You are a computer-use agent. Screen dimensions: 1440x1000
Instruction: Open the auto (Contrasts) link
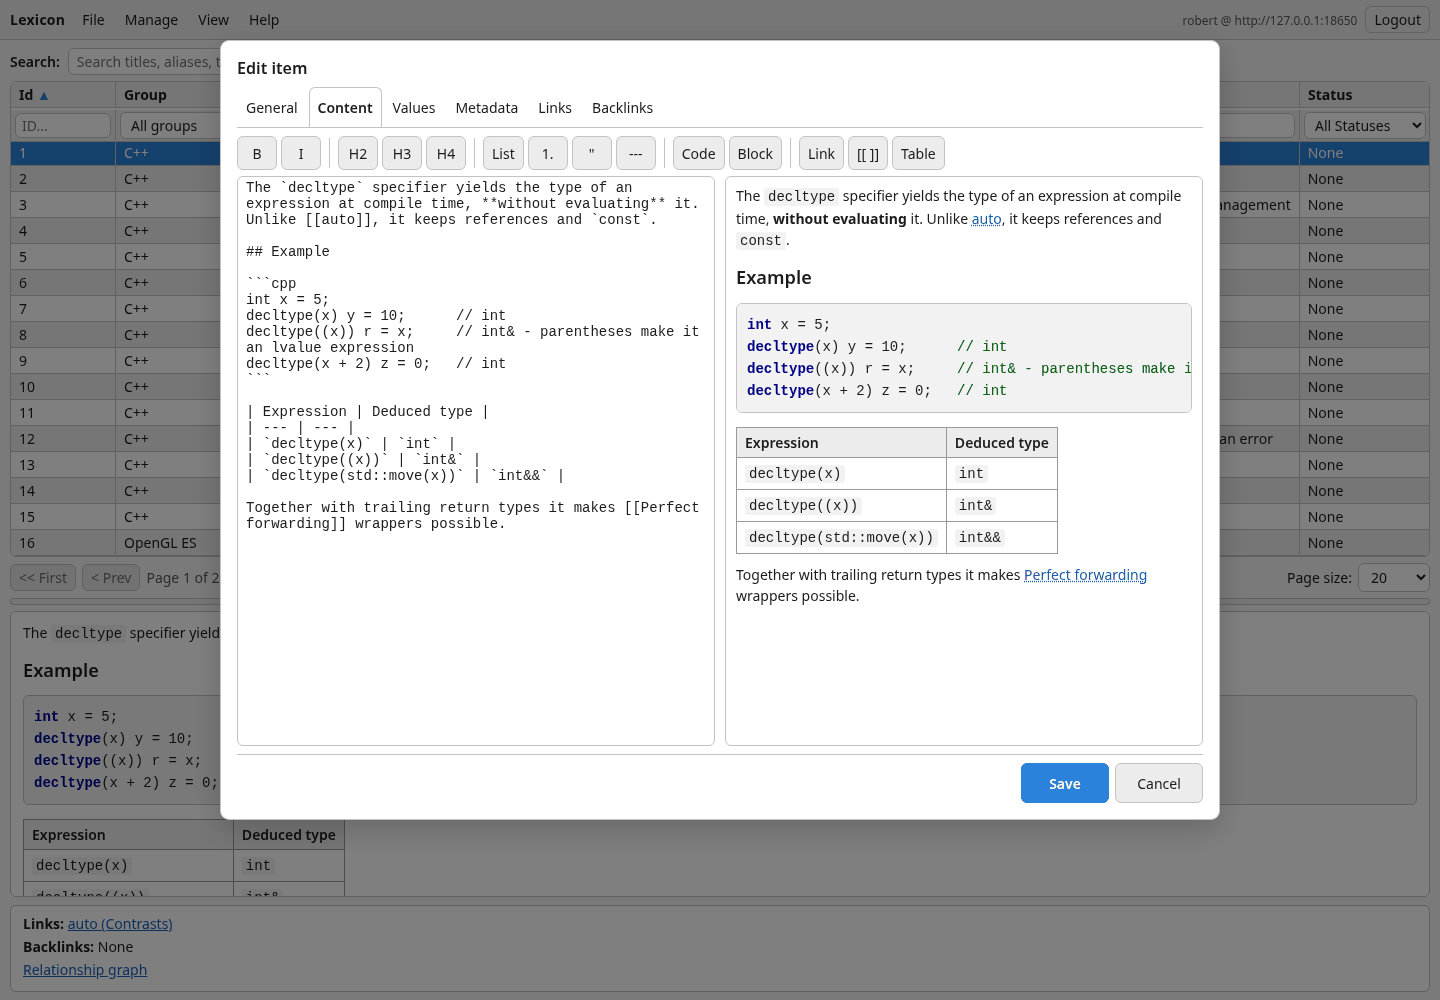(x=120, y=924)
